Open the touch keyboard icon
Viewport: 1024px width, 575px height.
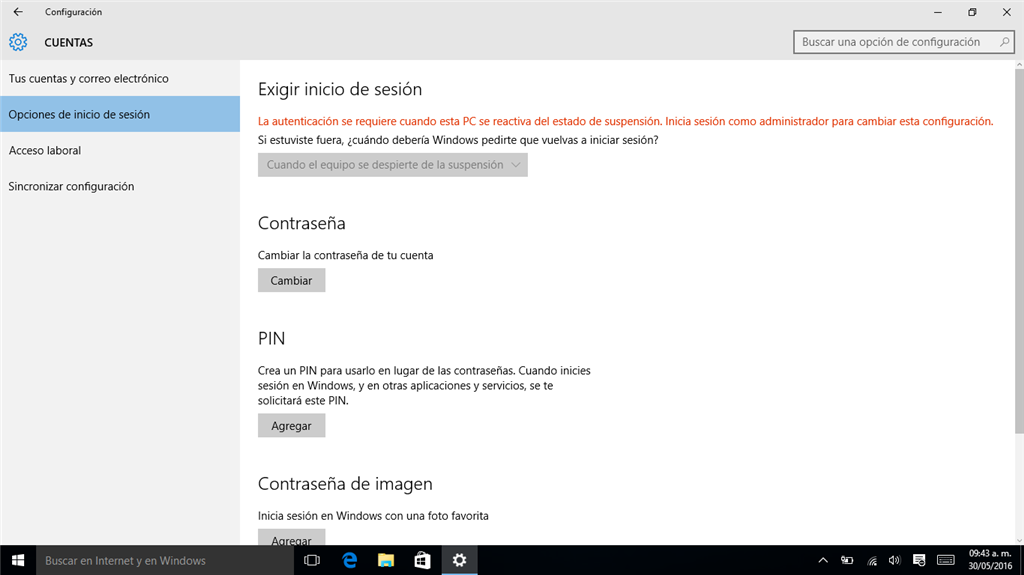tap(946, 561)
